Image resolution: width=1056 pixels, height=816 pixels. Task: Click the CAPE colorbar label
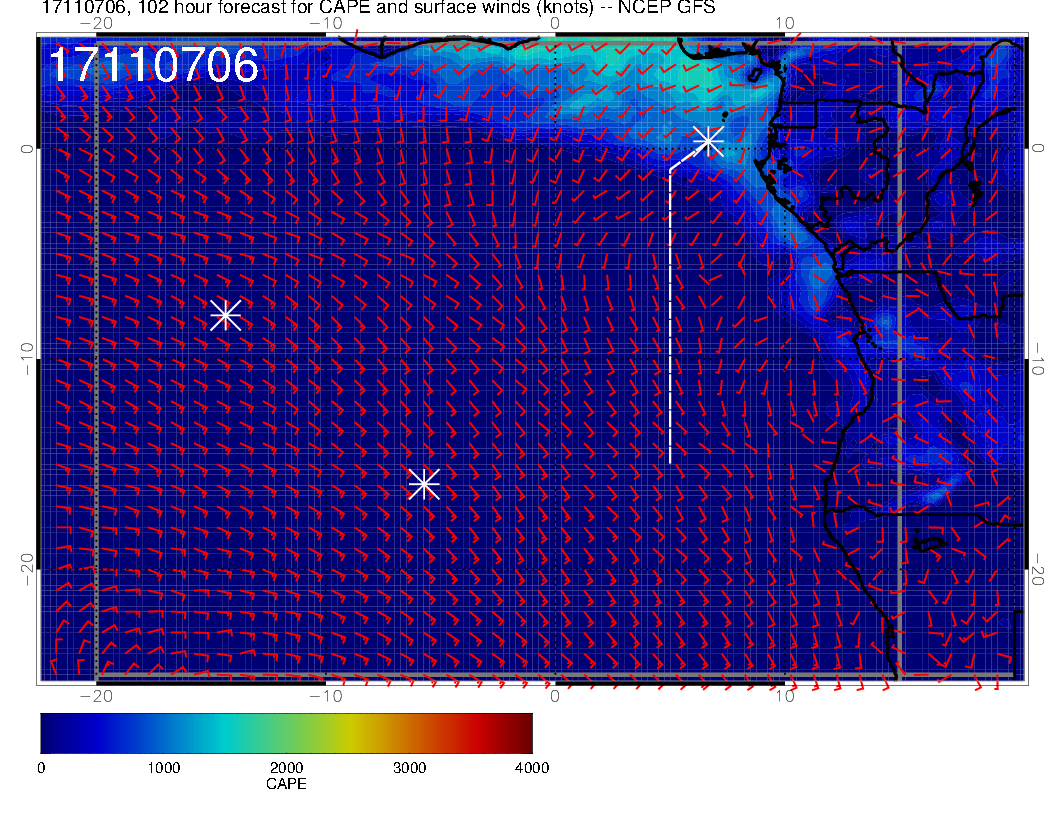[286, 784]
